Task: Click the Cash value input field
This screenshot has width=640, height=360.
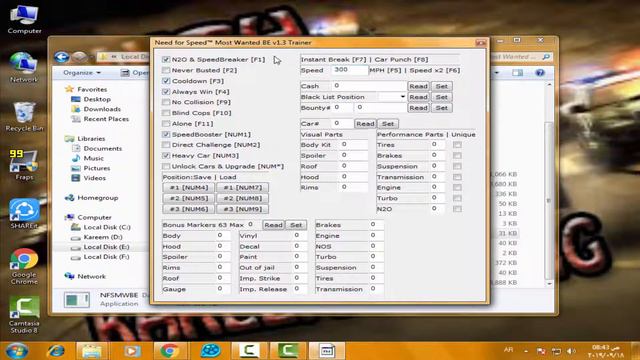Action: (369, 86)
